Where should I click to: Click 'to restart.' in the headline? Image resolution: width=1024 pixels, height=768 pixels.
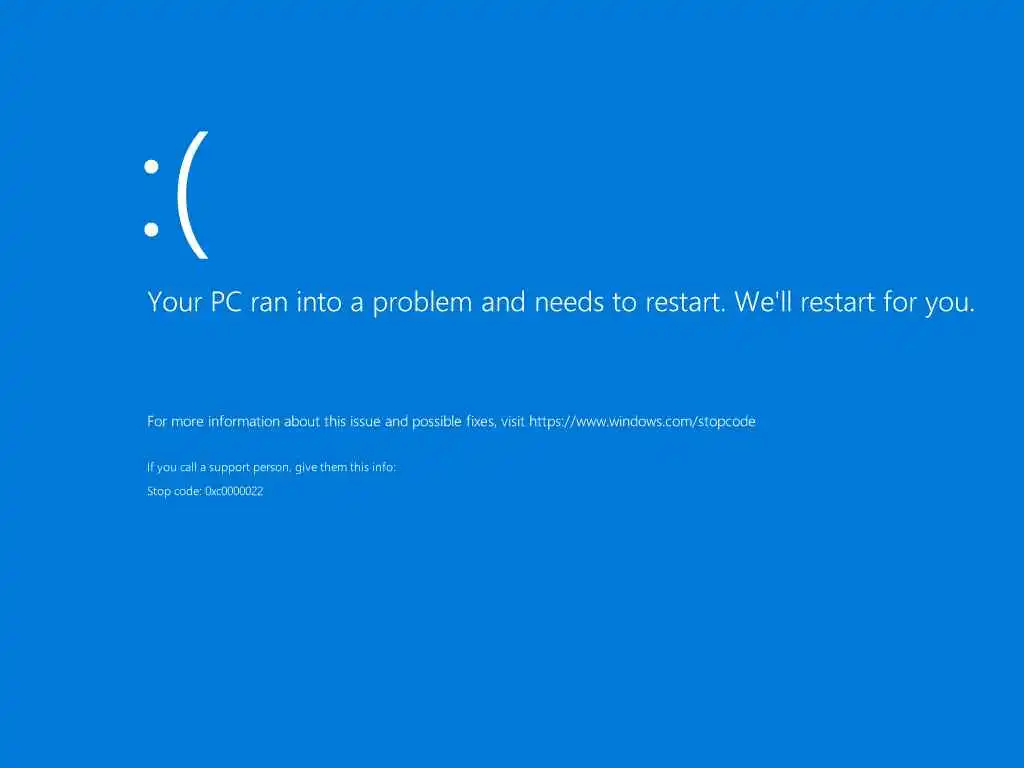pos(669,302)
